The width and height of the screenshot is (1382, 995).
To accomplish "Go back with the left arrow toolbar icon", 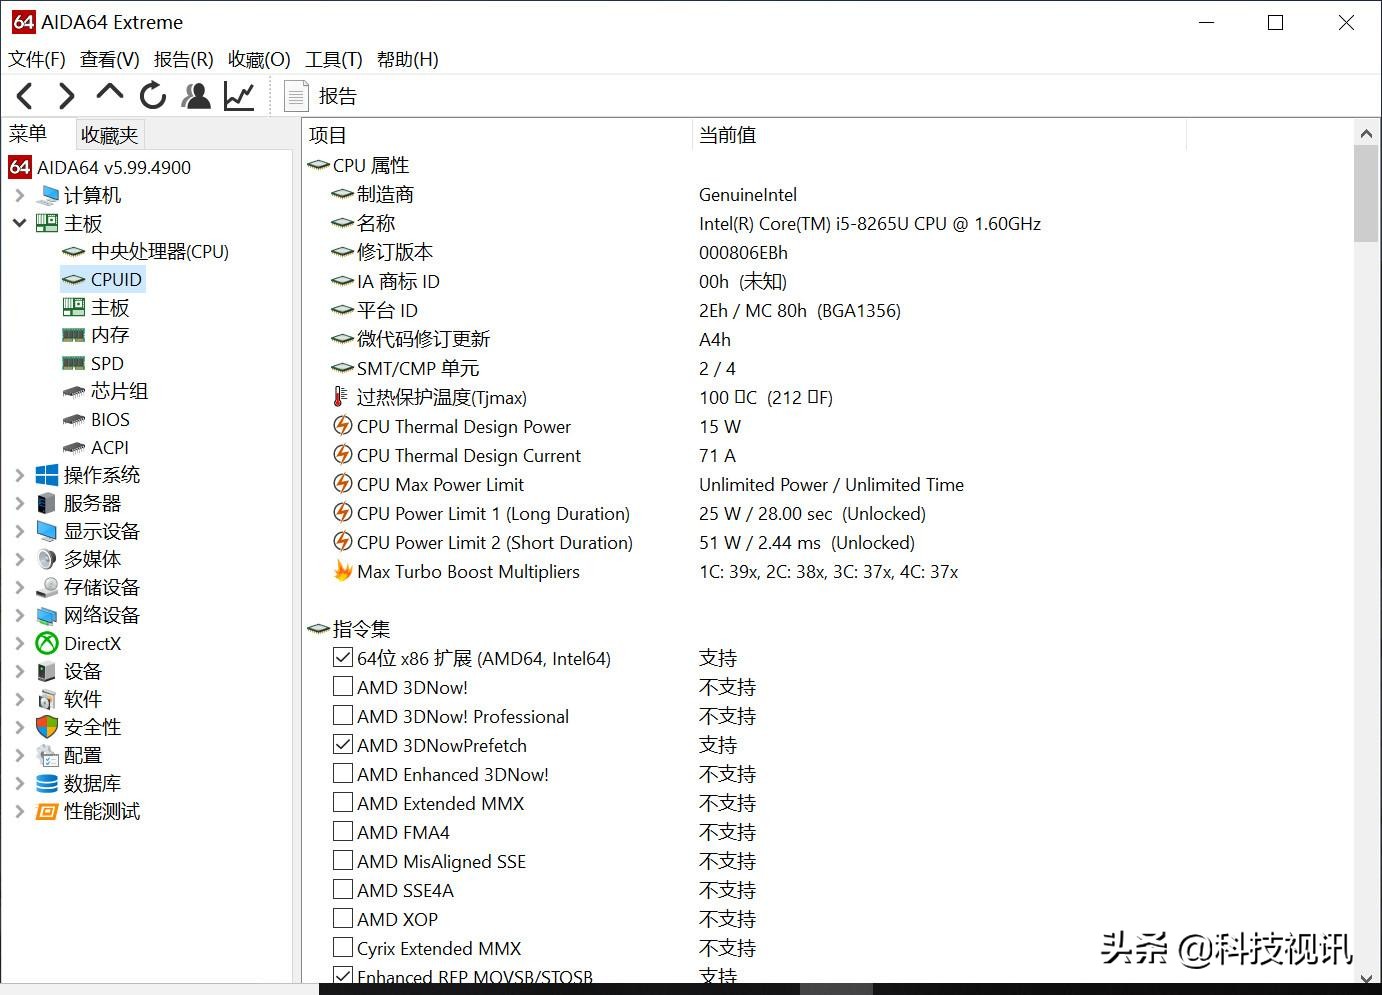I will pyautogui.click(x=25, y=96).
